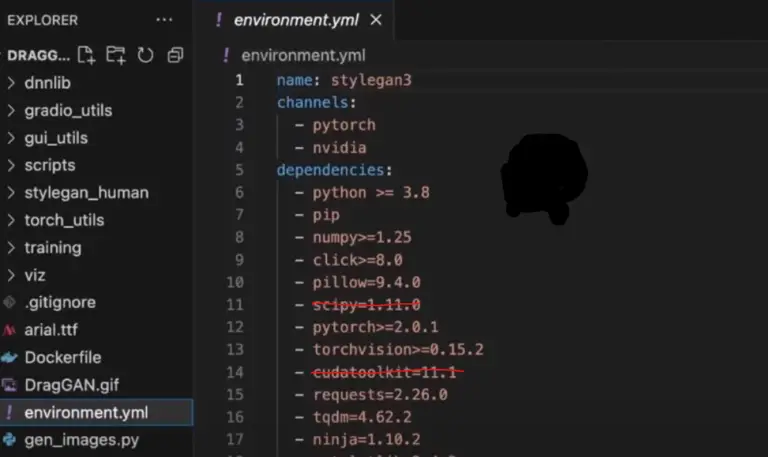Select environment.yml in the file tree
The height and width of the screenshot is (457, 768).
(84, 412)
